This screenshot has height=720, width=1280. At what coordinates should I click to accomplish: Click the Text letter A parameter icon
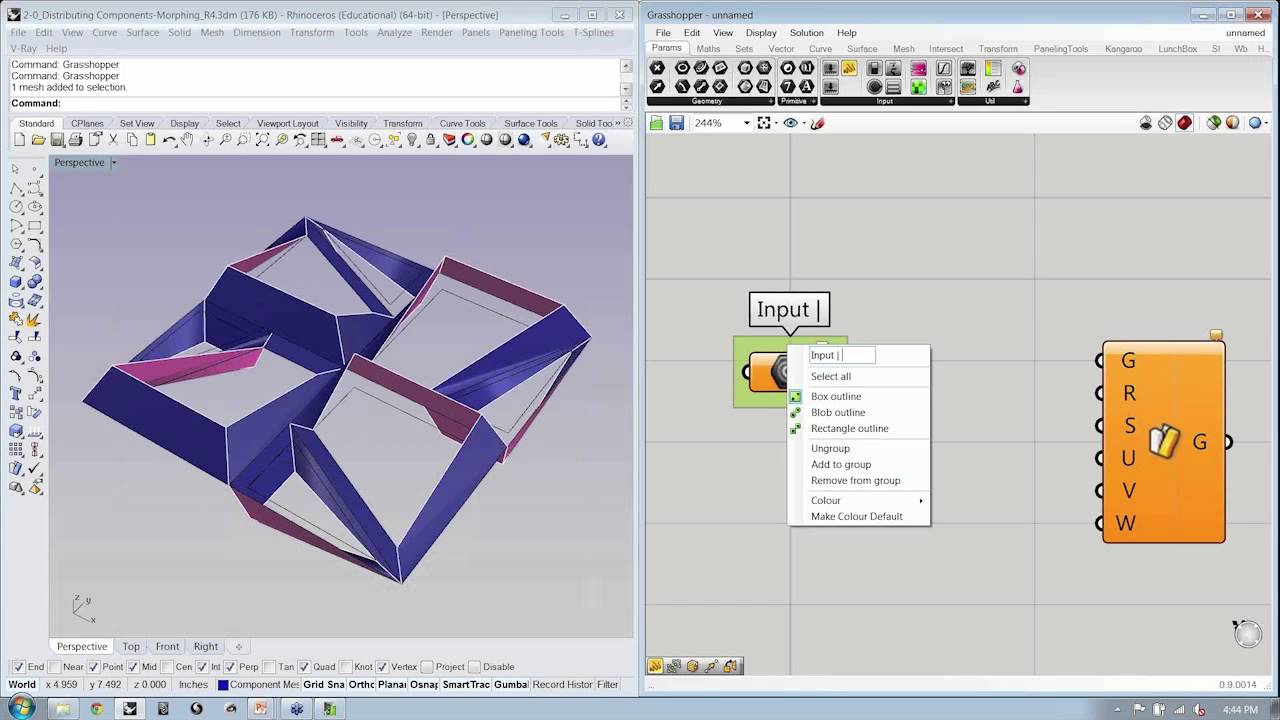coord(807,86)
